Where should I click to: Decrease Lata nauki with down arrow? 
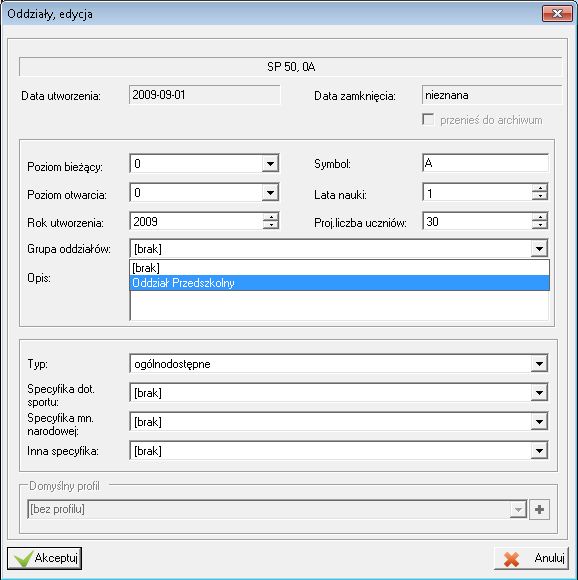[540, 196]
